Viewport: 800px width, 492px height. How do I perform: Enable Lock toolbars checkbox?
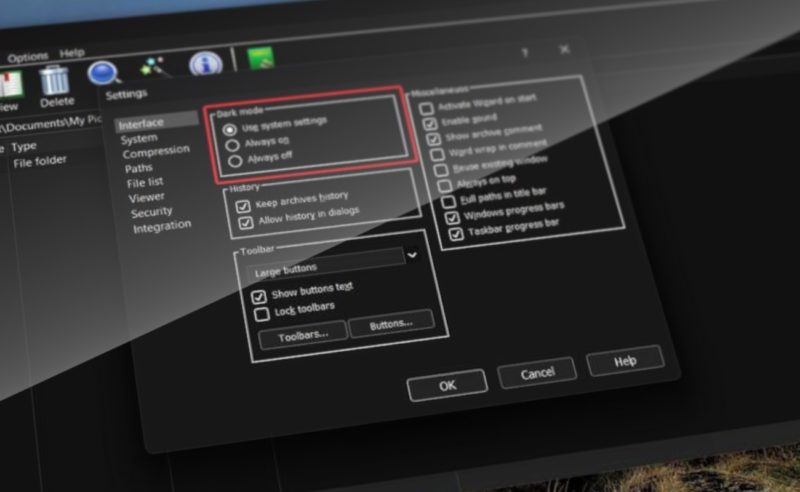click(x=262, y=314)
